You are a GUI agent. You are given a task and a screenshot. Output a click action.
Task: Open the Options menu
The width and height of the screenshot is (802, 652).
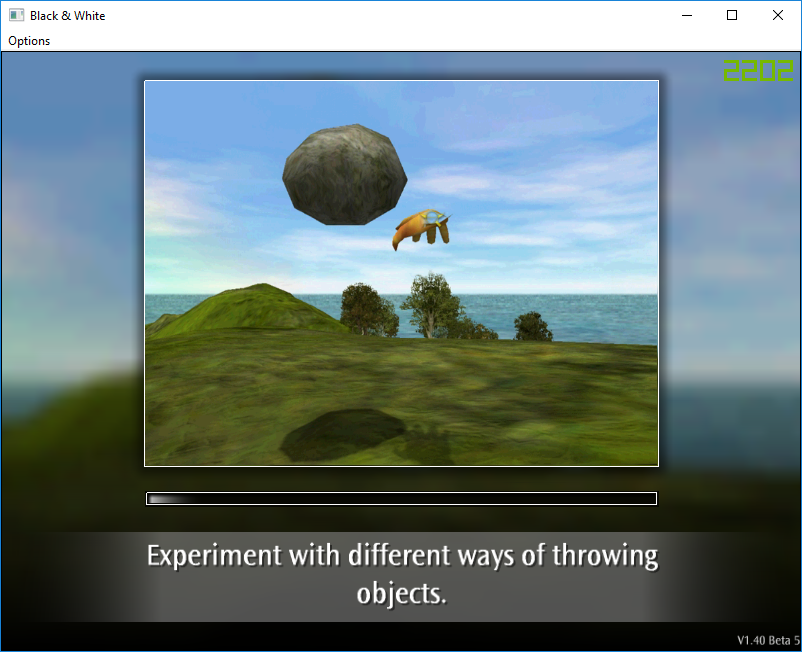click(29, 41)
